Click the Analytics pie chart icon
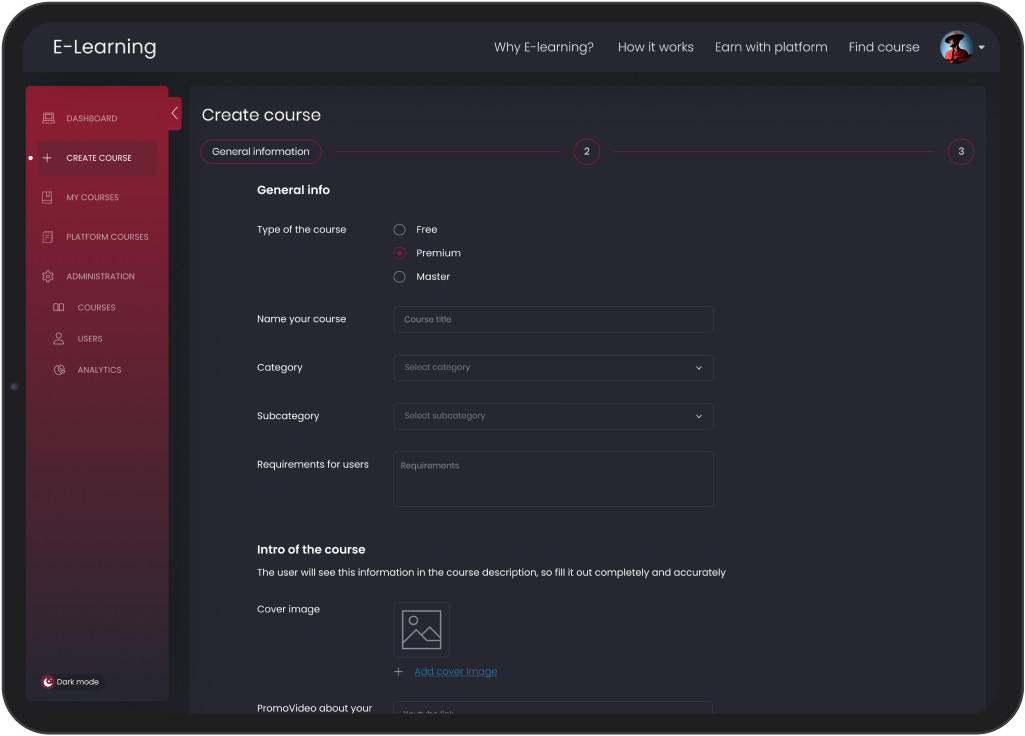The image size is (1025, 736). pos(59,370)
